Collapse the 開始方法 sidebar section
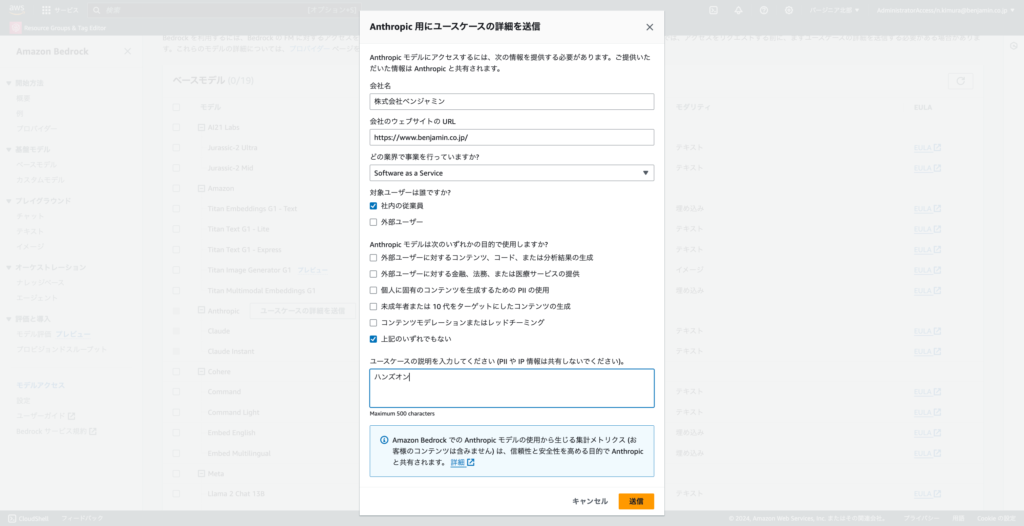 point(9,84)
